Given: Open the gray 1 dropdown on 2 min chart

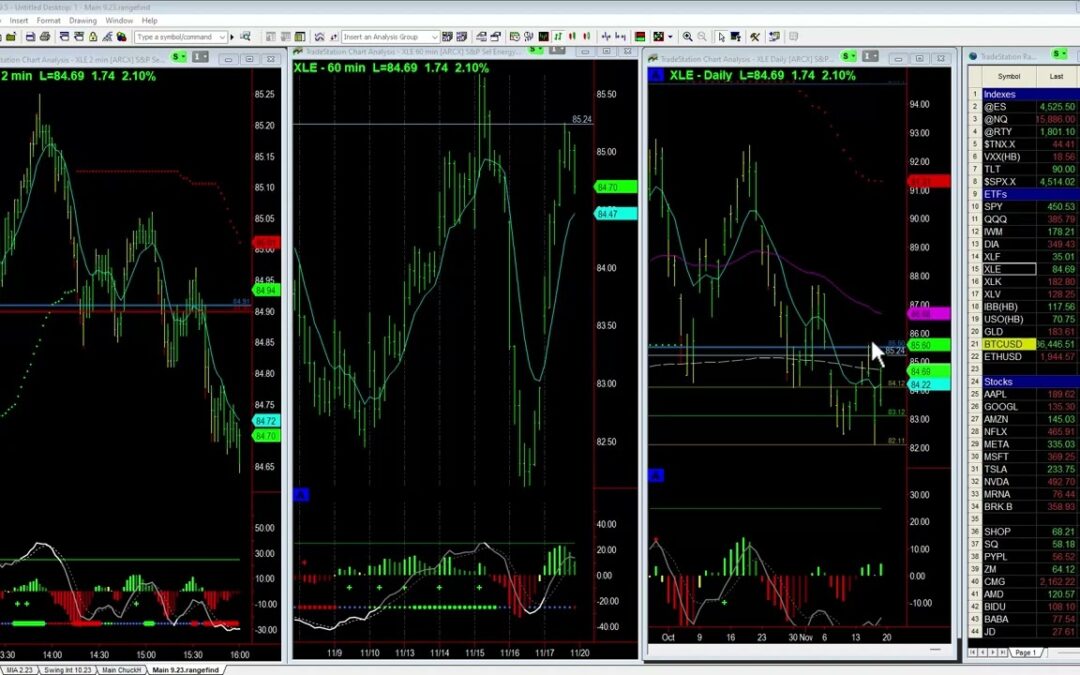Looking at the screenshot, I should [x=200, y=56].
